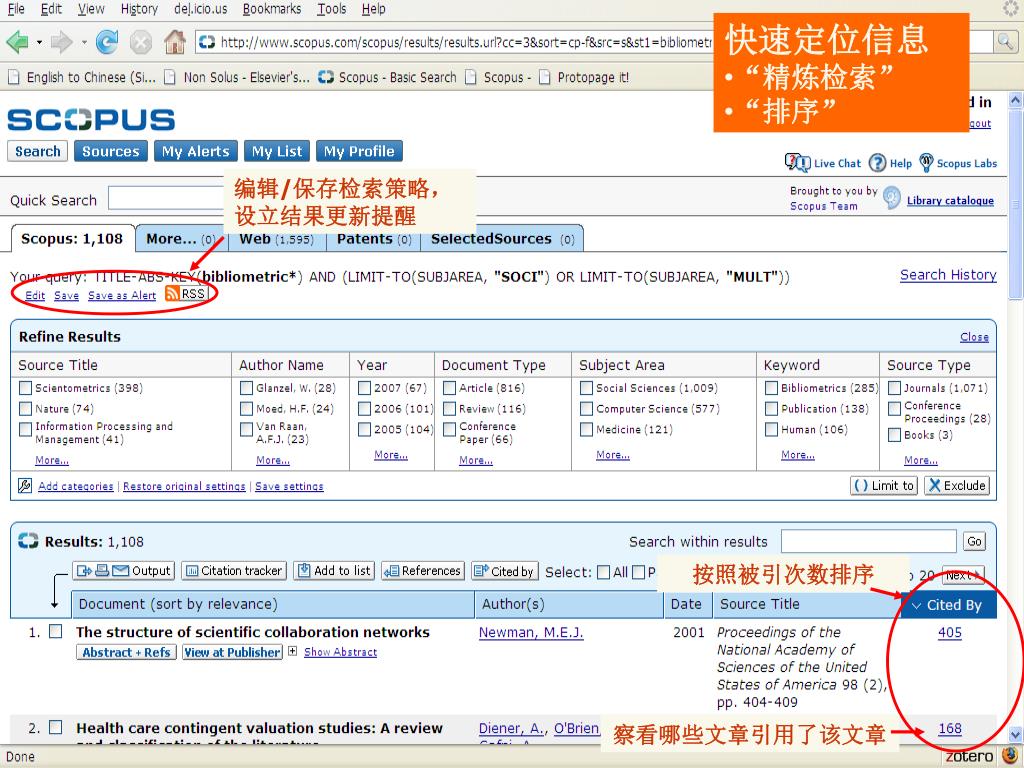Open Scopus Labs icon

point(926,163)
